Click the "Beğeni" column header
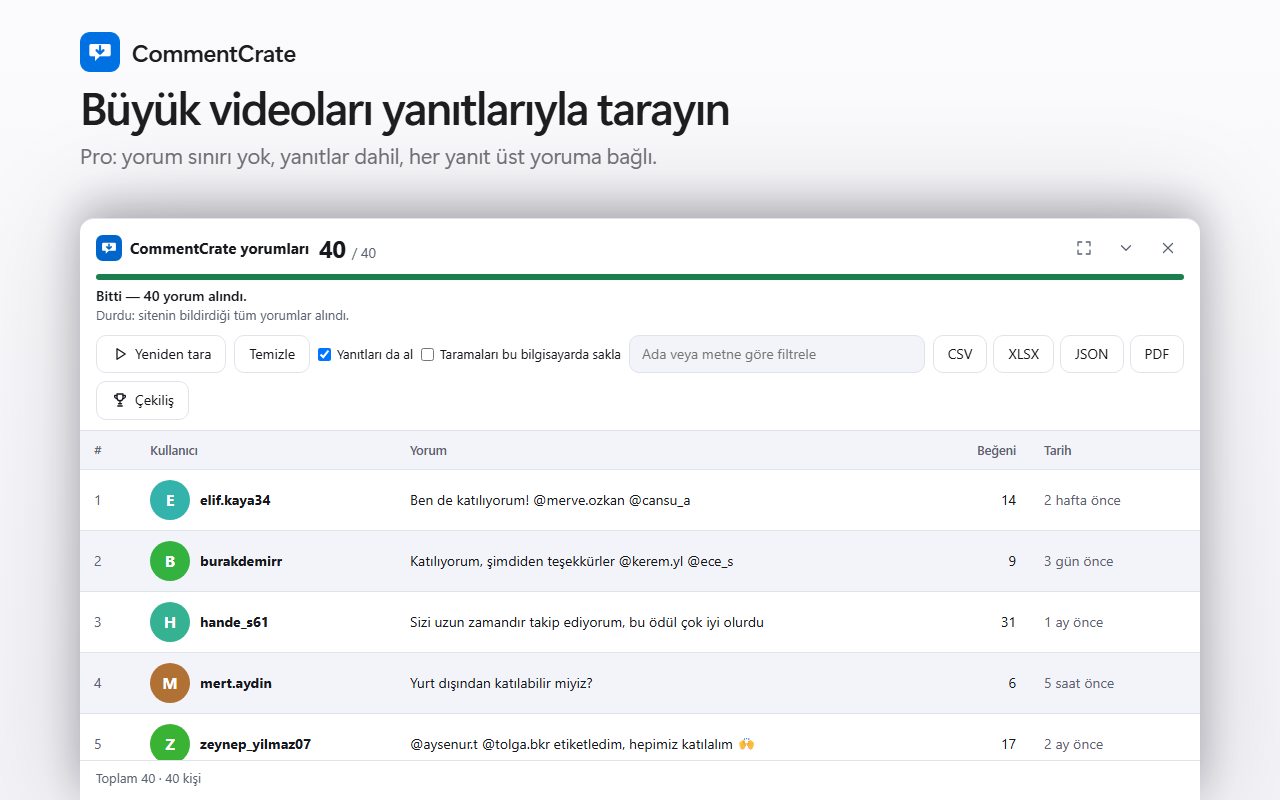1280x800 pixels. click(996, 450)
